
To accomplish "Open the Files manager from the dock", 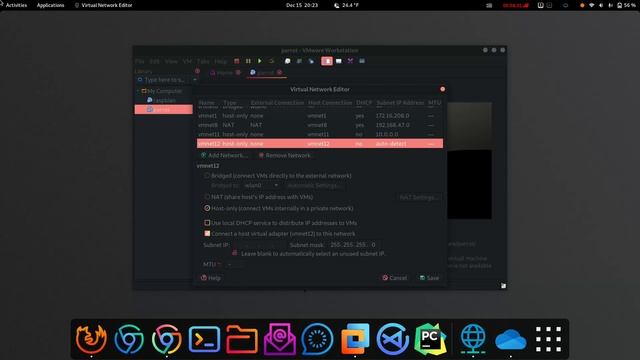I will click(x=242, y=339).
